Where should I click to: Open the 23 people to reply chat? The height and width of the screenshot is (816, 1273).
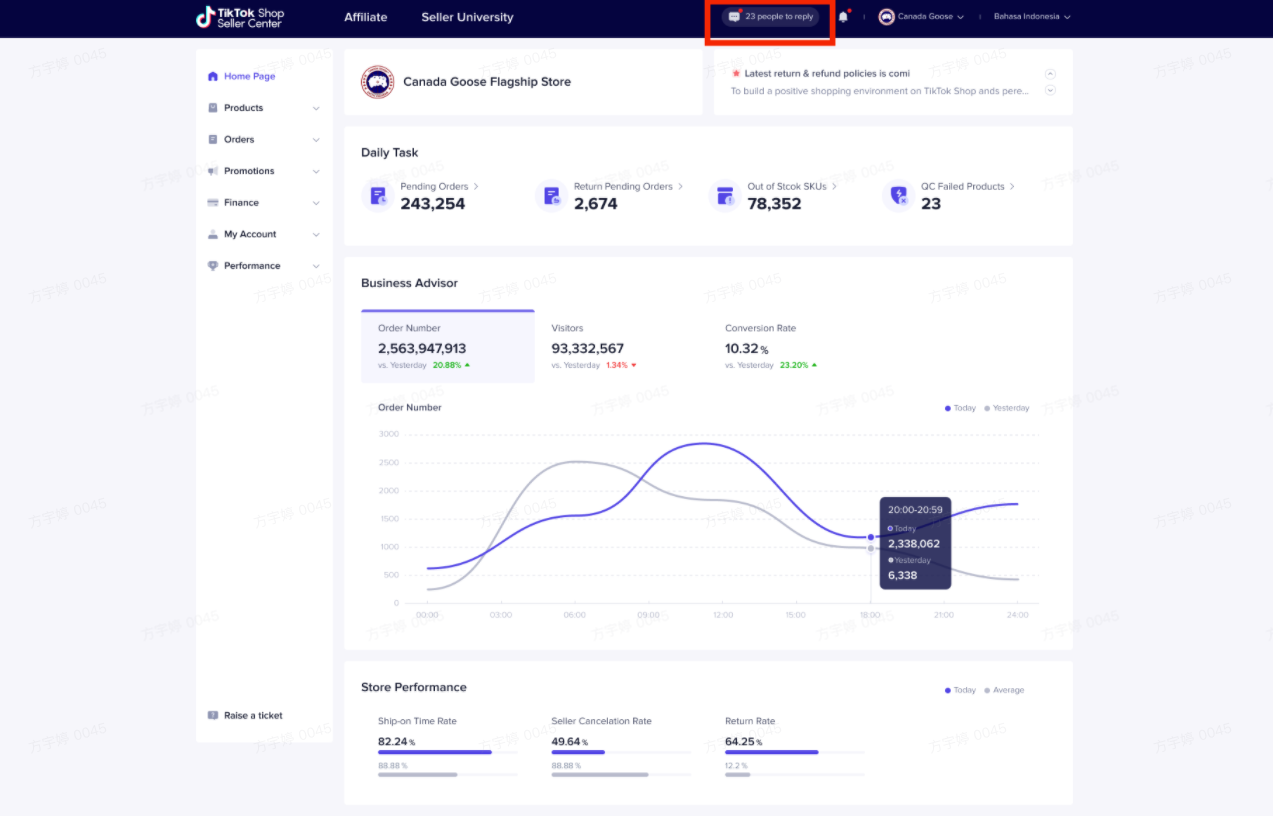pos(770,17)
